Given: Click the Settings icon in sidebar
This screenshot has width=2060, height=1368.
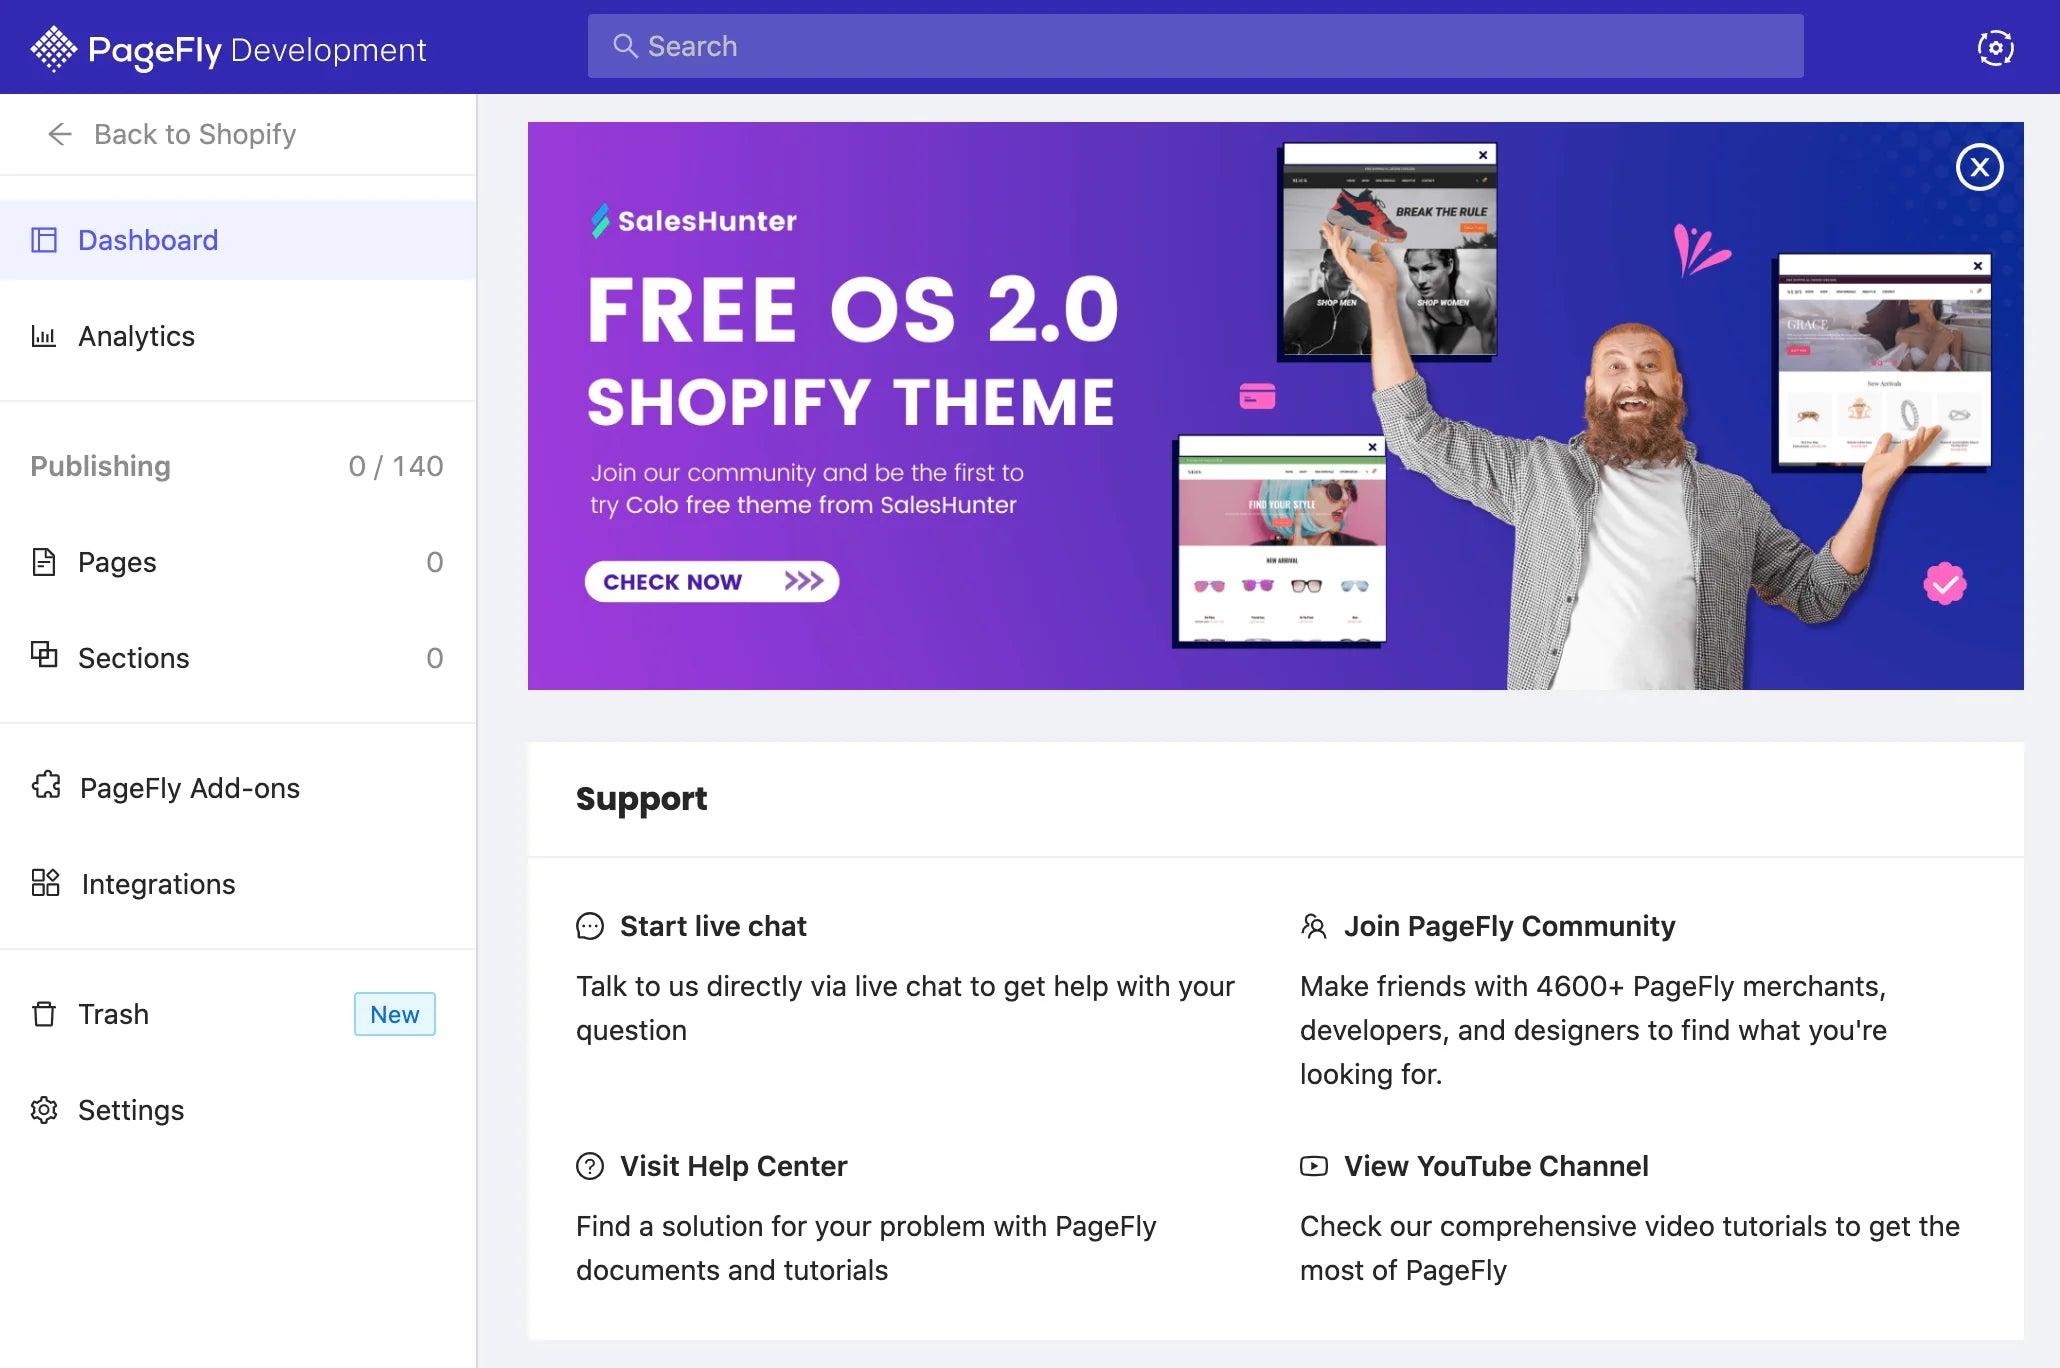Looking at the screenshot, I should (44, 1108).
